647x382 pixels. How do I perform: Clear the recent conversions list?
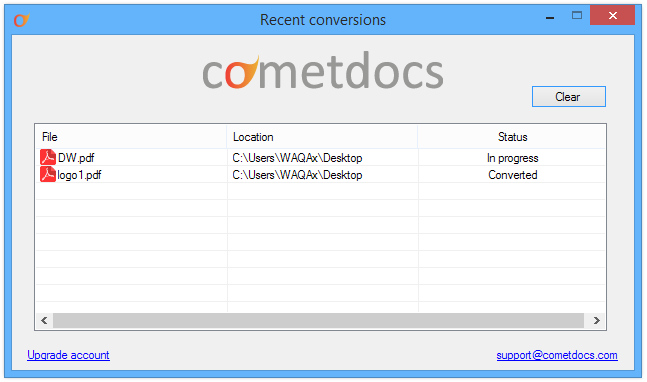569,97
